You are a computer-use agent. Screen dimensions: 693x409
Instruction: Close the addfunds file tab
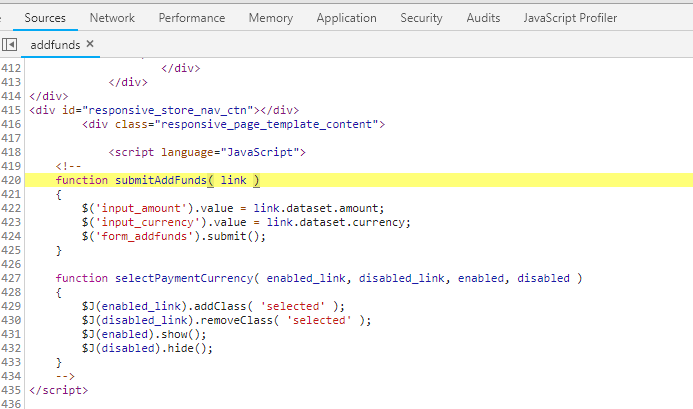click(90, 44)
